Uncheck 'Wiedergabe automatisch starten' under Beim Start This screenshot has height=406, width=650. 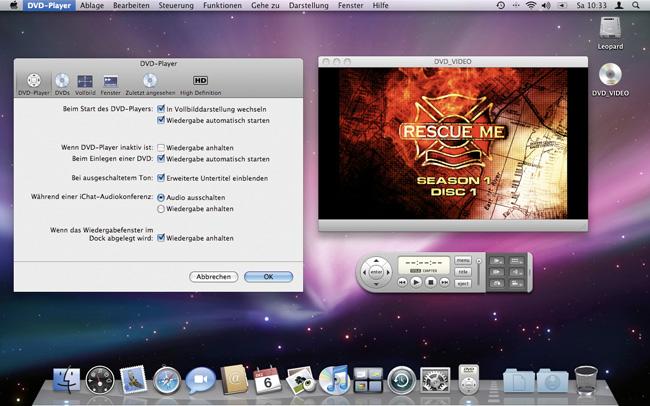coord(161,120)
